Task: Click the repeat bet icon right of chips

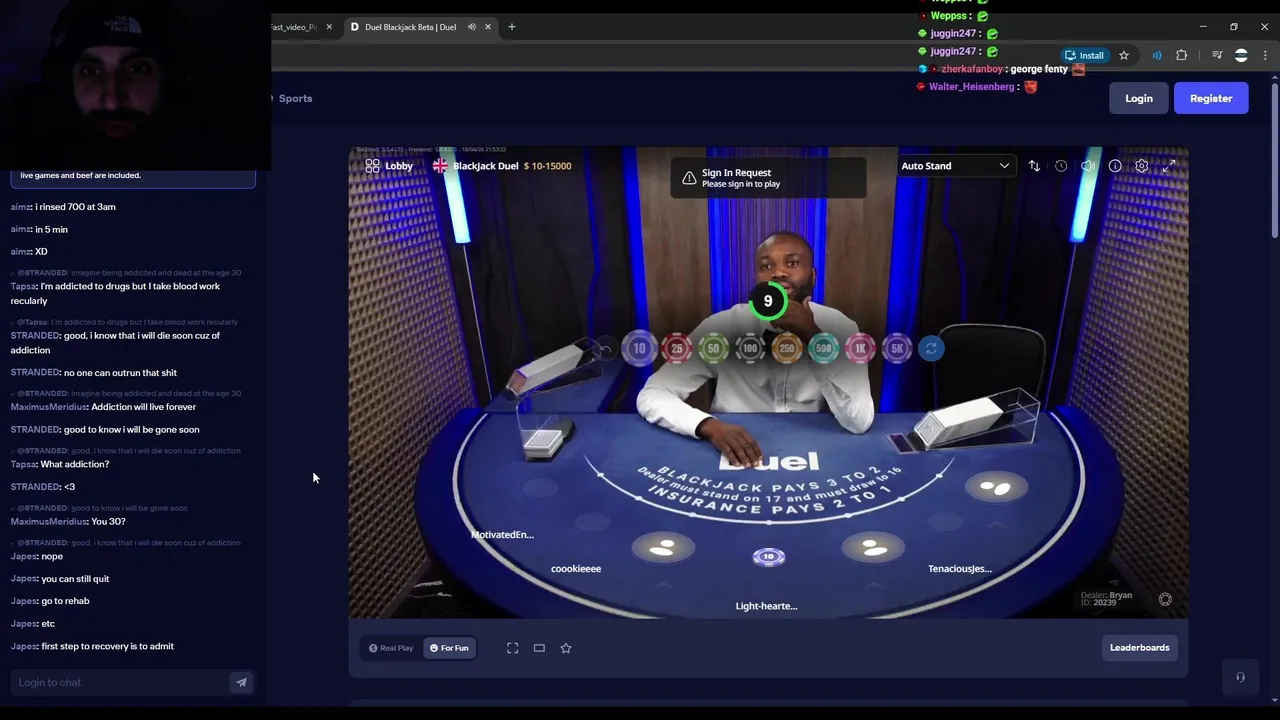Action: [931, 348]
